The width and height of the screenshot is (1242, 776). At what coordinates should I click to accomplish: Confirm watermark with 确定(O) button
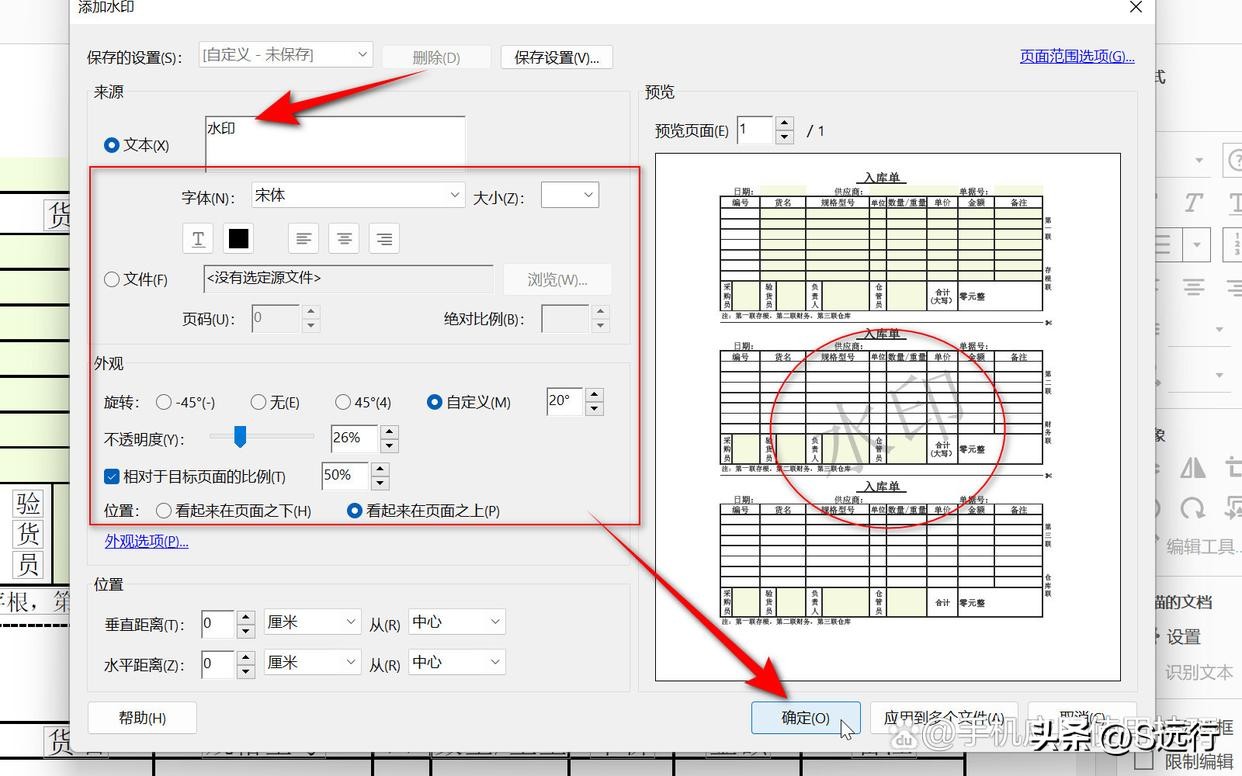pos(805,718)
